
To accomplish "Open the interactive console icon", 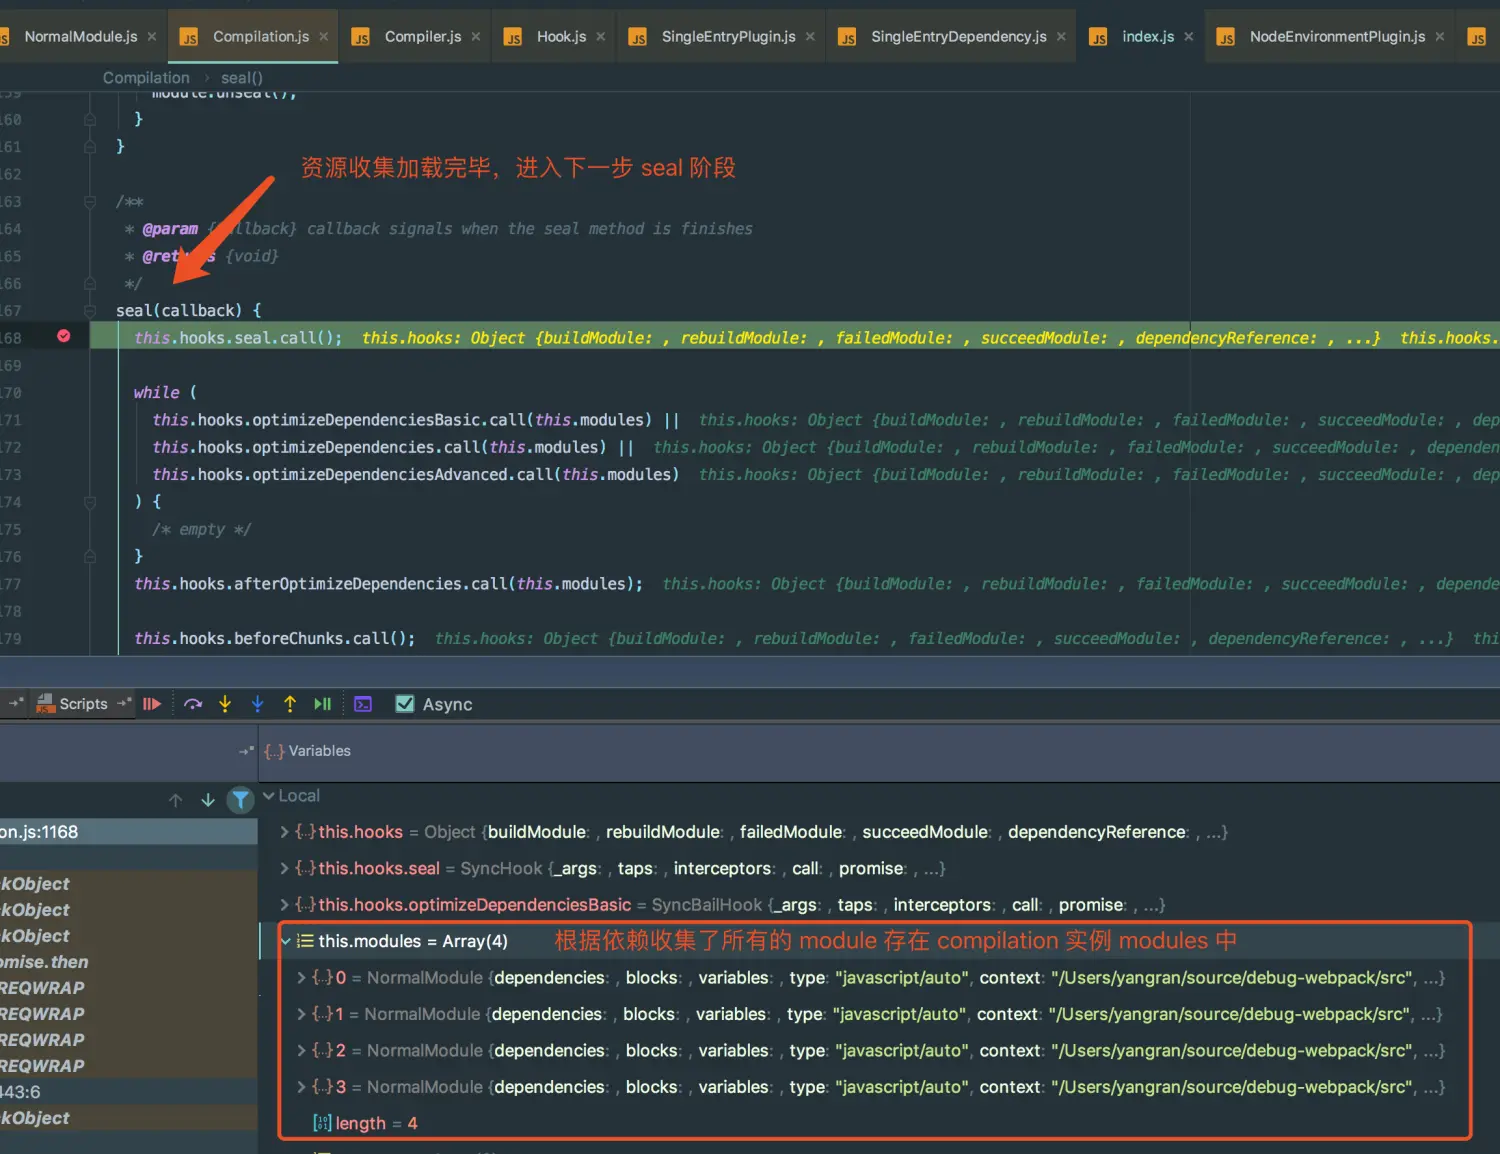I will click(363, 704).
